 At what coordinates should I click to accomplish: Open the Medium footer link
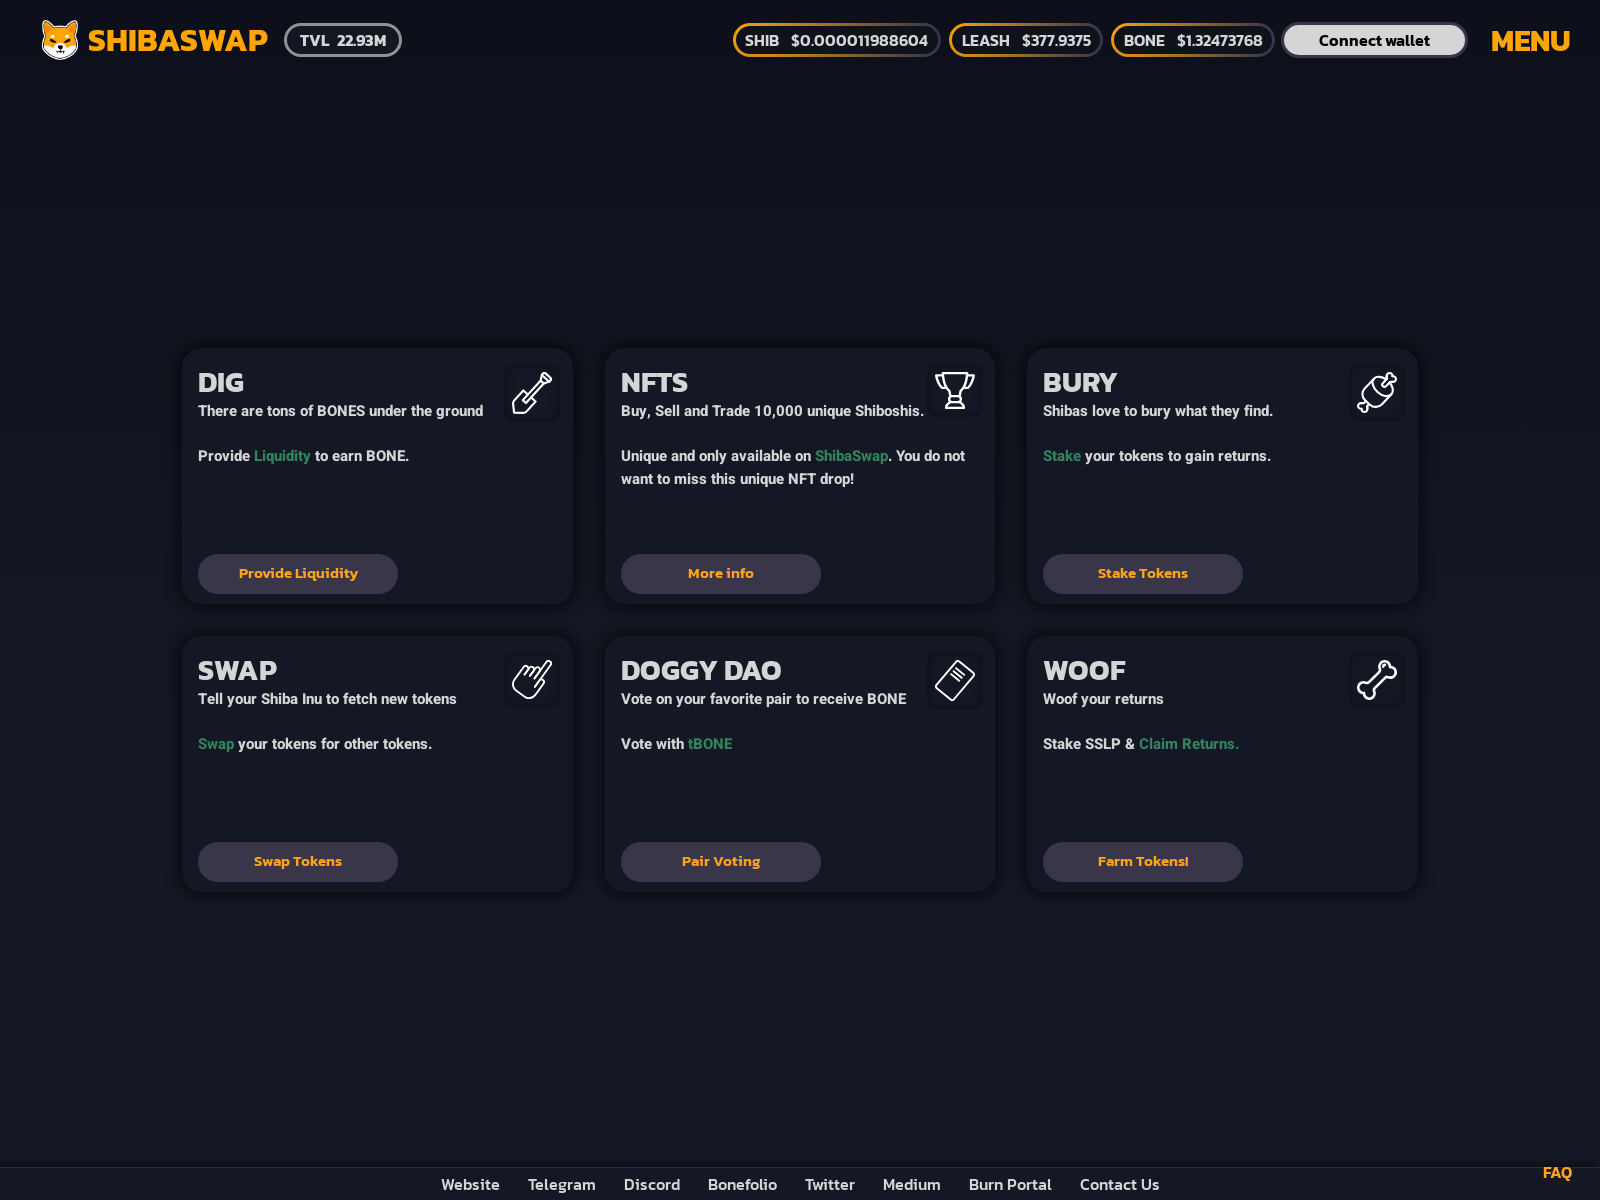coord(912,1185)
